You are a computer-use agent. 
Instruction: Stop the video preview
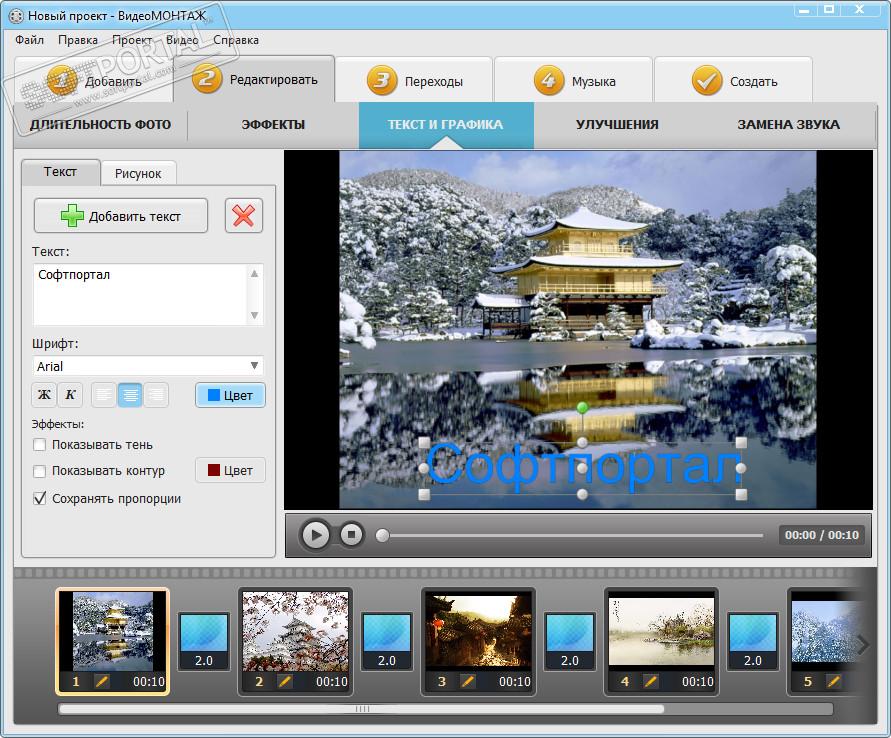pos(351,535)
